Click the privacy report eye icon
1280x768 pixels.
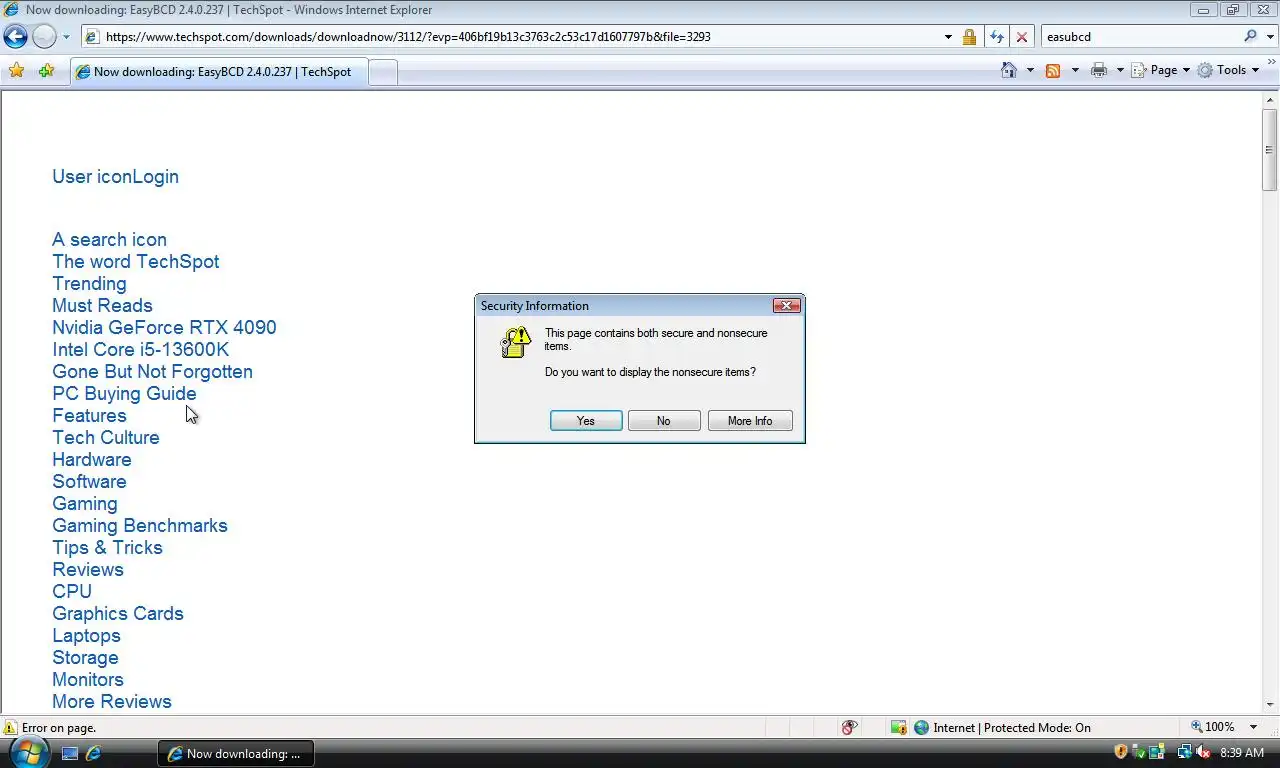(849, 728)
